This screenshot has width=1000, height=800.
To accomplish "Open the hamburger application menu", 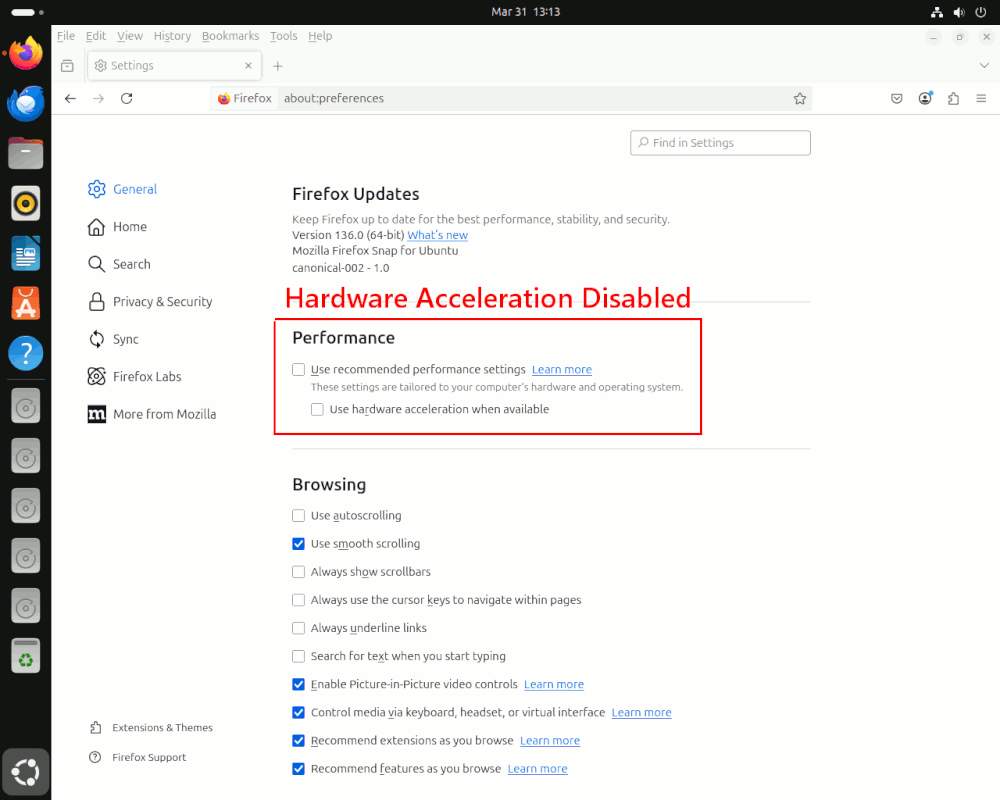I will point(982,98).
